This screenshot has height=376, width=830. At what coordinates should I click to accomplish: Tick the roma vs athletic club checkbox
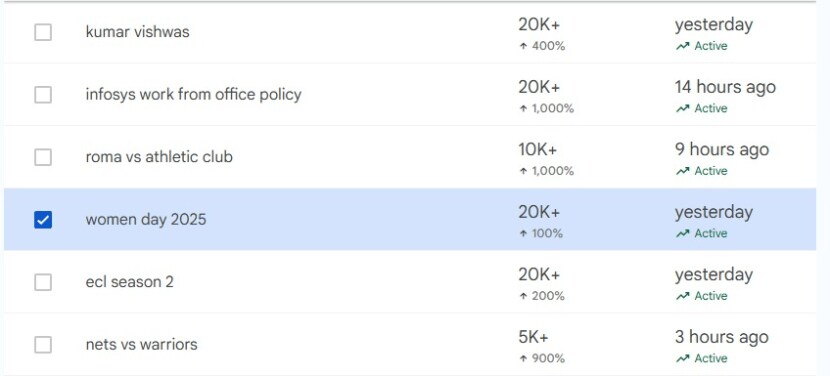pyautogui.click(x=43, y=157)
